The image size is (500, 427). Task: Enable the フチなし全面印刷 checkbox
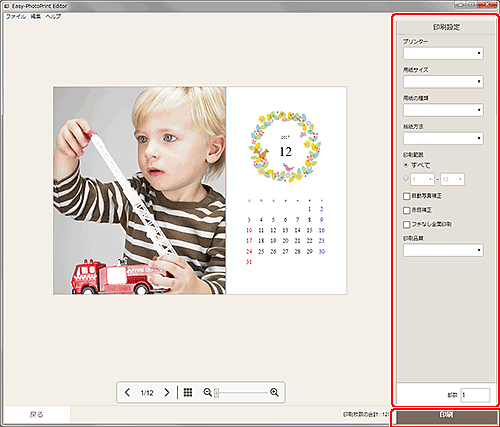point(406,225)
